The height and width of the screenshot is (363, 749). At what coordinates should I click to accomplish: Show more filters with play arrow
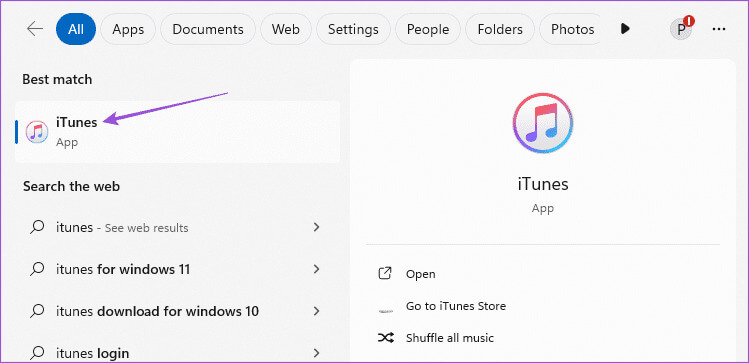[625, 29]
